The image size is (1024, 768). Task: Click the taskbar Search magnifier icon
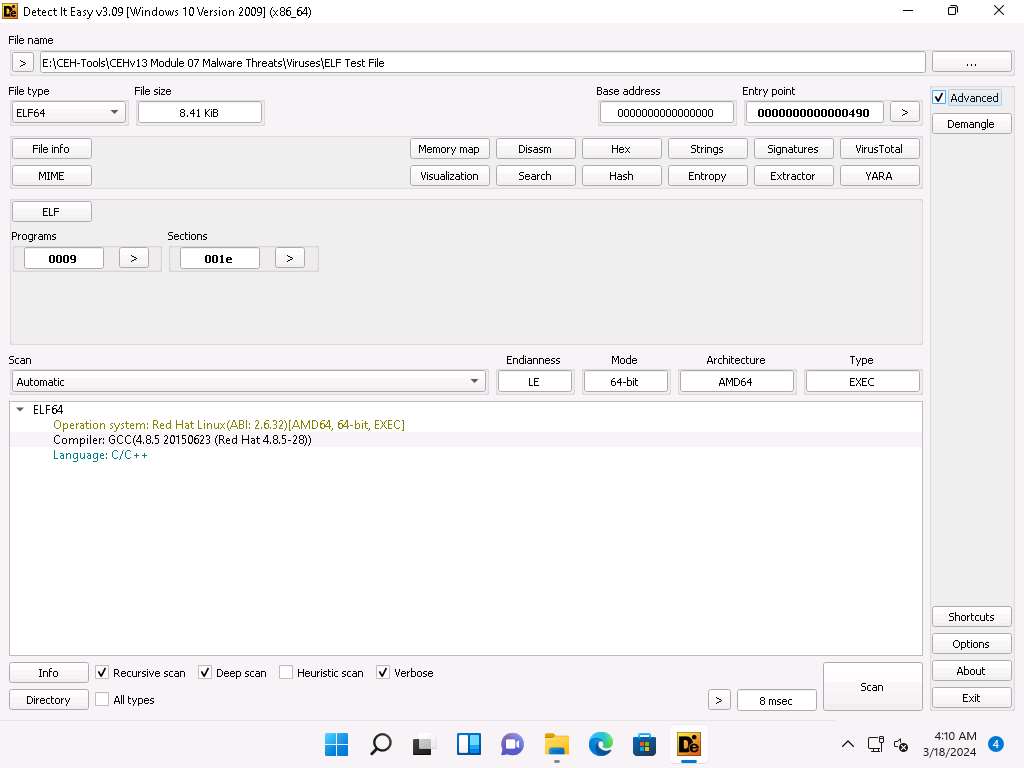coord(381,744)
